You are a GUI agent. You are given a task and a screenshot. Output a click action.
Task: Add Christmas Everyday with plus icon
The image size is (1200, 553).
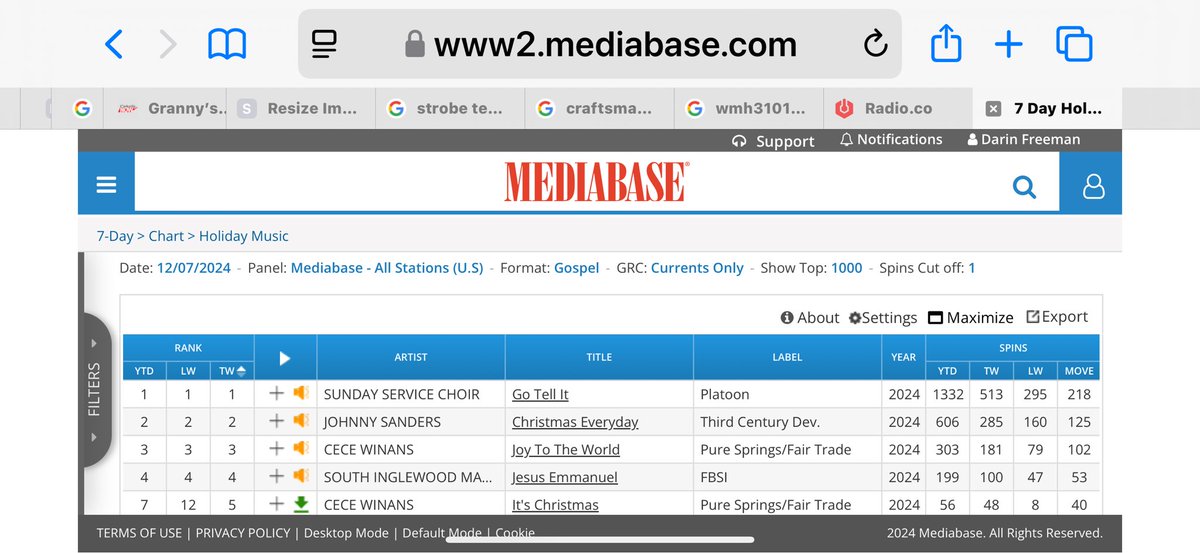[277, 421]
